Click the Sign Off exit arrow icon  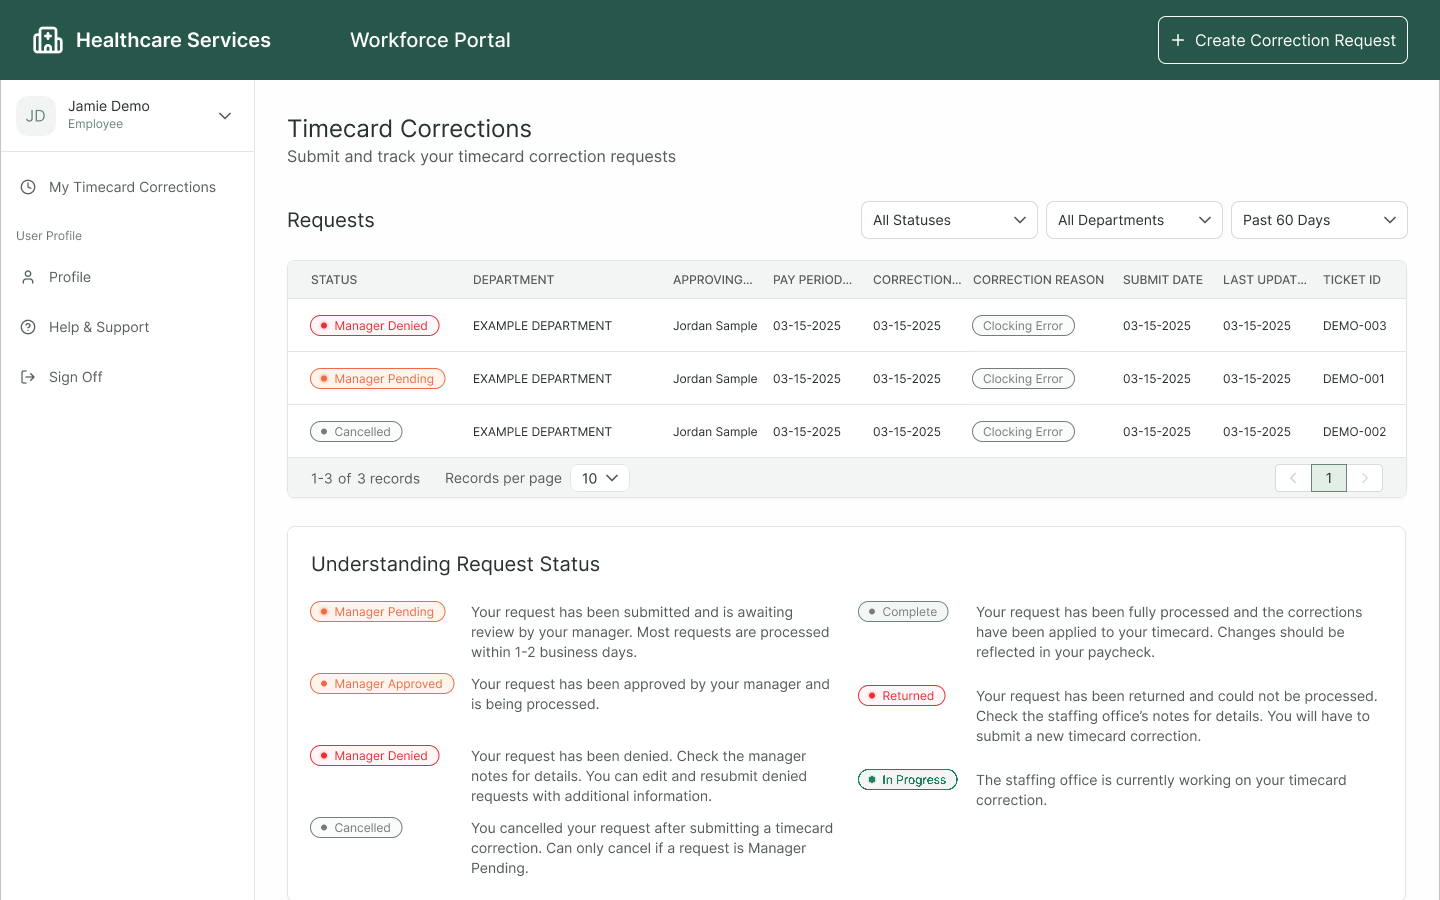[28, 377]
